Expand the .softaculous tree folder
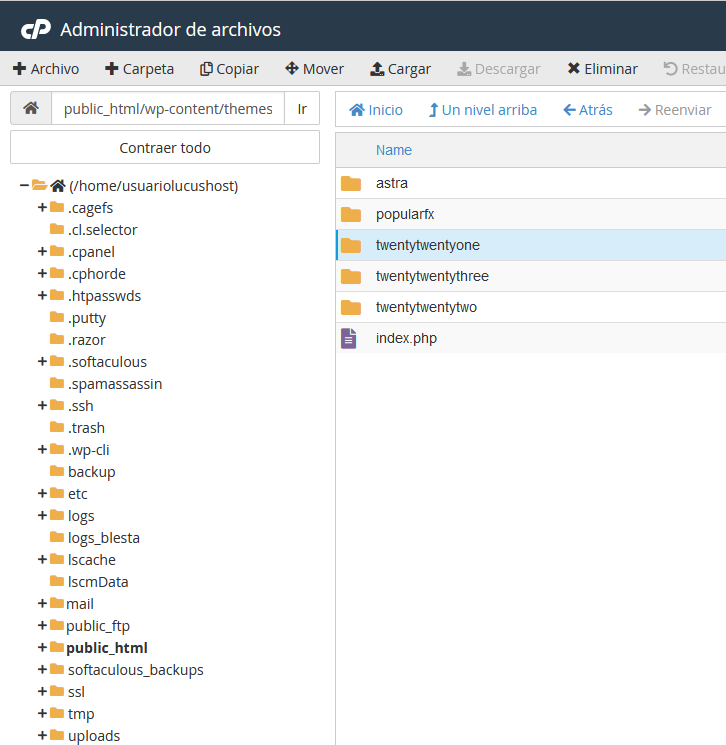 (x=42, y=362)
